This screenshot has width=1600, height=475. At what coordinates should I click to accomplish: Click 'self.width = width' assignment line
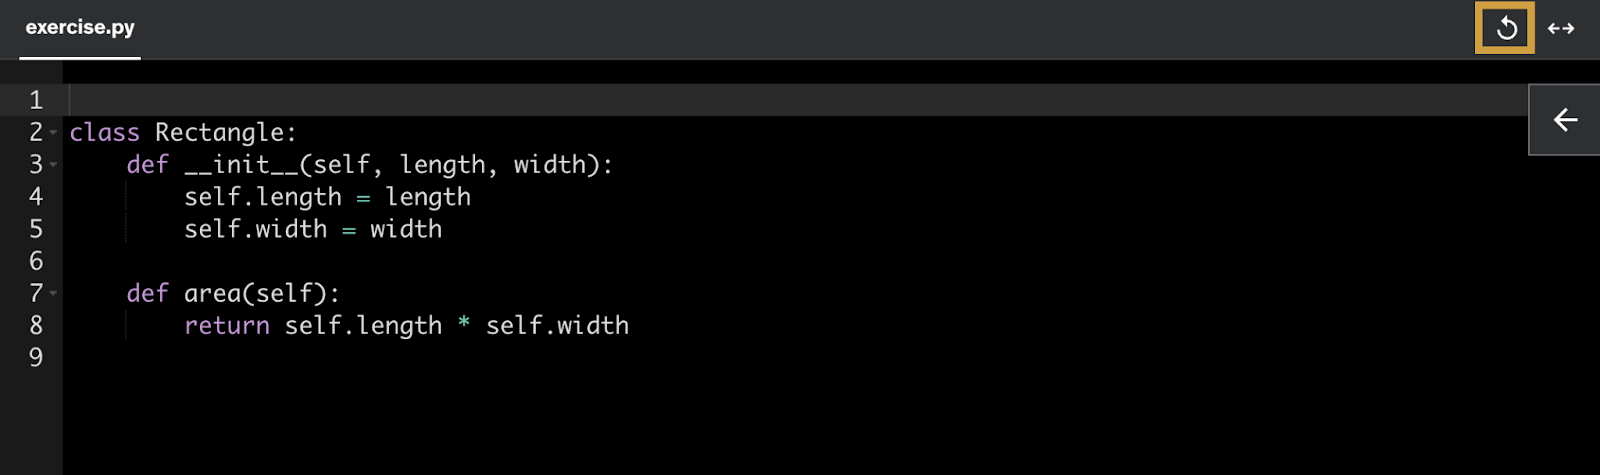tap(312, 229)
